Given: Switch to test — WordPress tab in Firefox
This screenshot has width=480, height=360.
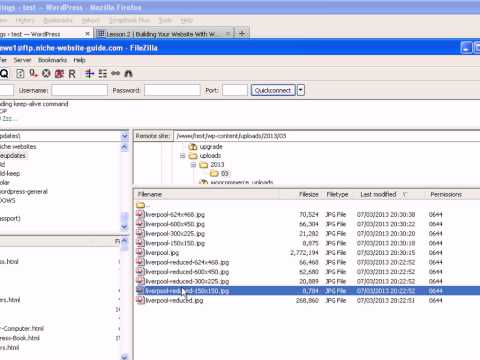Looking at the screenshot, I should pyautogui.click(x=42, y=34).
